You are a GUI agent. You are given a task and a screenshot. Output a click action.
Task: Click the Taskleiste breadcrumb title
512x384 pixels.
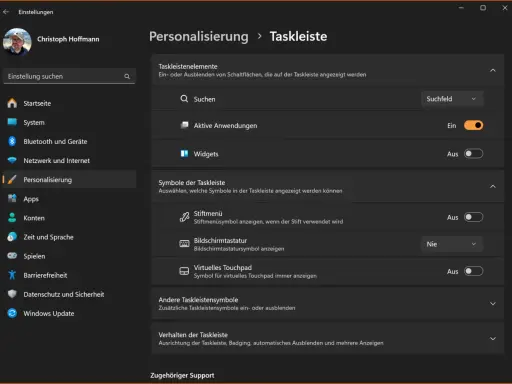pyautogui.click(x=298, y=36)
